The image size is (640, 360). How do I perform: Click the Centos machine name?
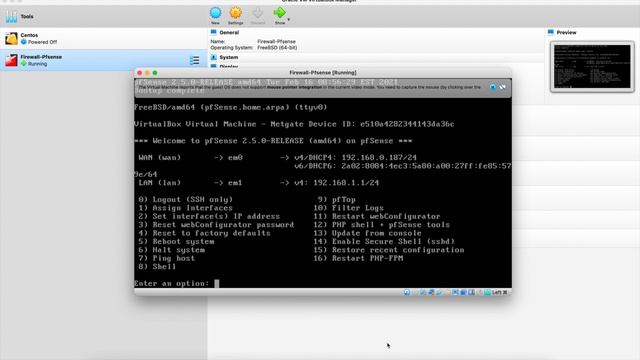29,35
